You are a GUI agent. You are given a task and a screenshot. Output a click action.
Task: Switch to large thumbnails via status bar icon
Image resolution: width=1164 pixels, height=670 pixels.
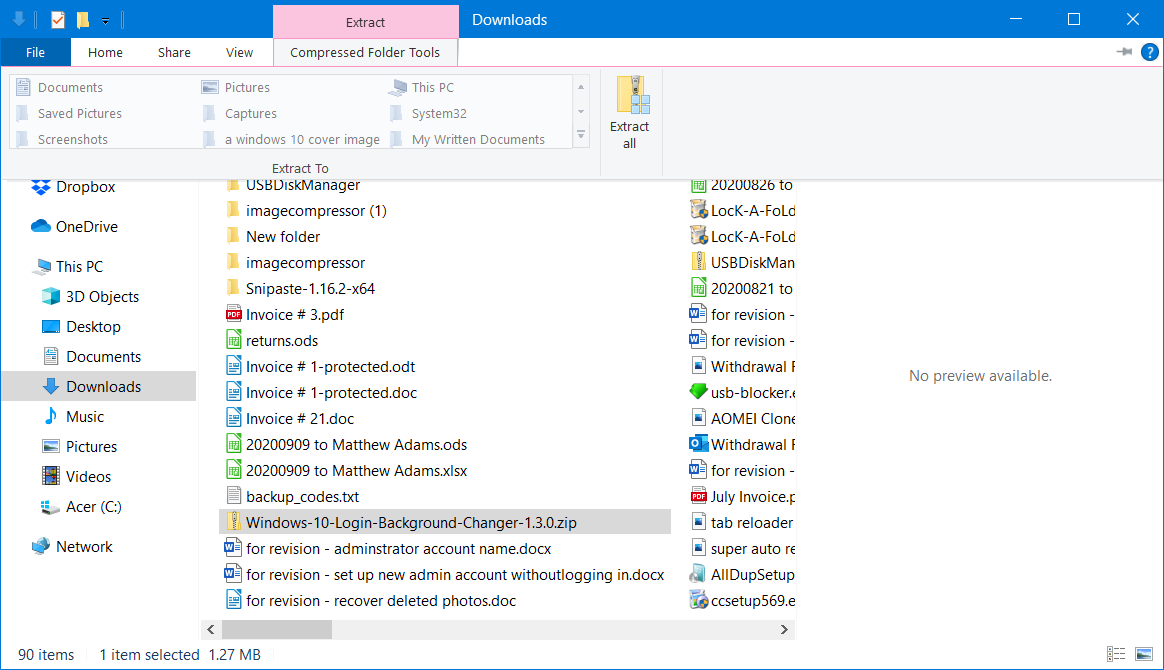1143,652
